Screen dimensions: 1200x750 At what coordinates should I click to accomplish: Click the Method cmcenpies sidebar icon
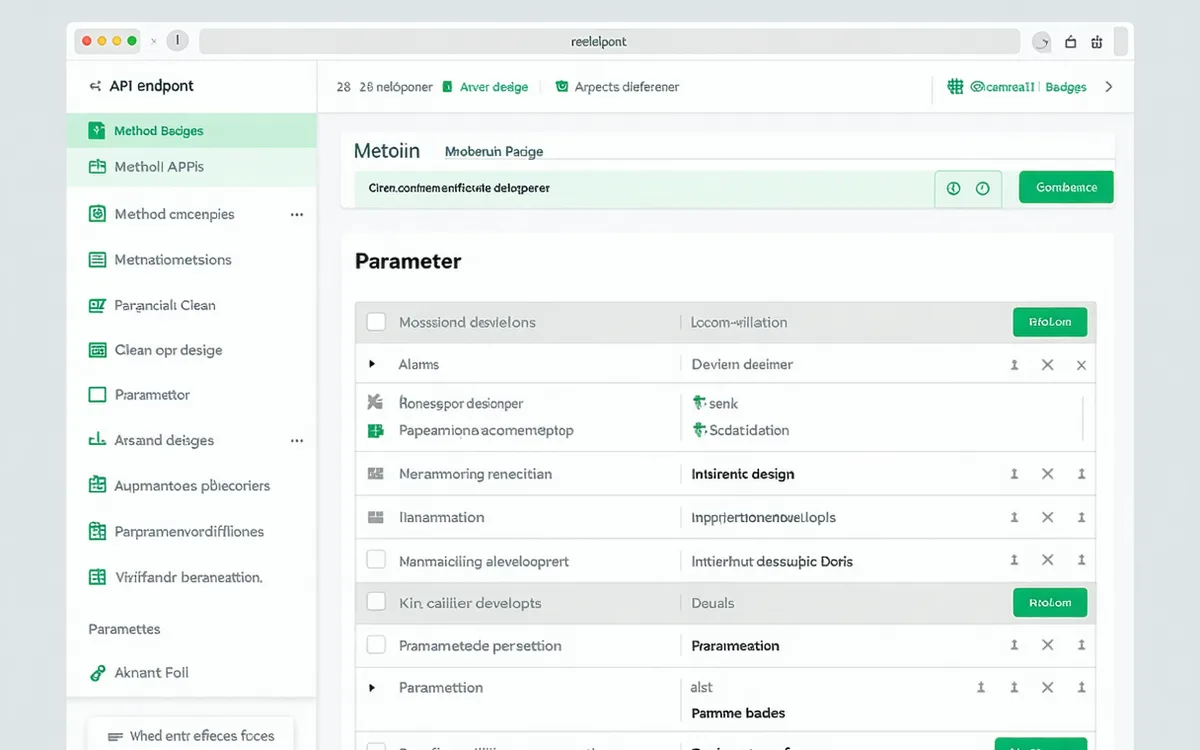(97, 213)
